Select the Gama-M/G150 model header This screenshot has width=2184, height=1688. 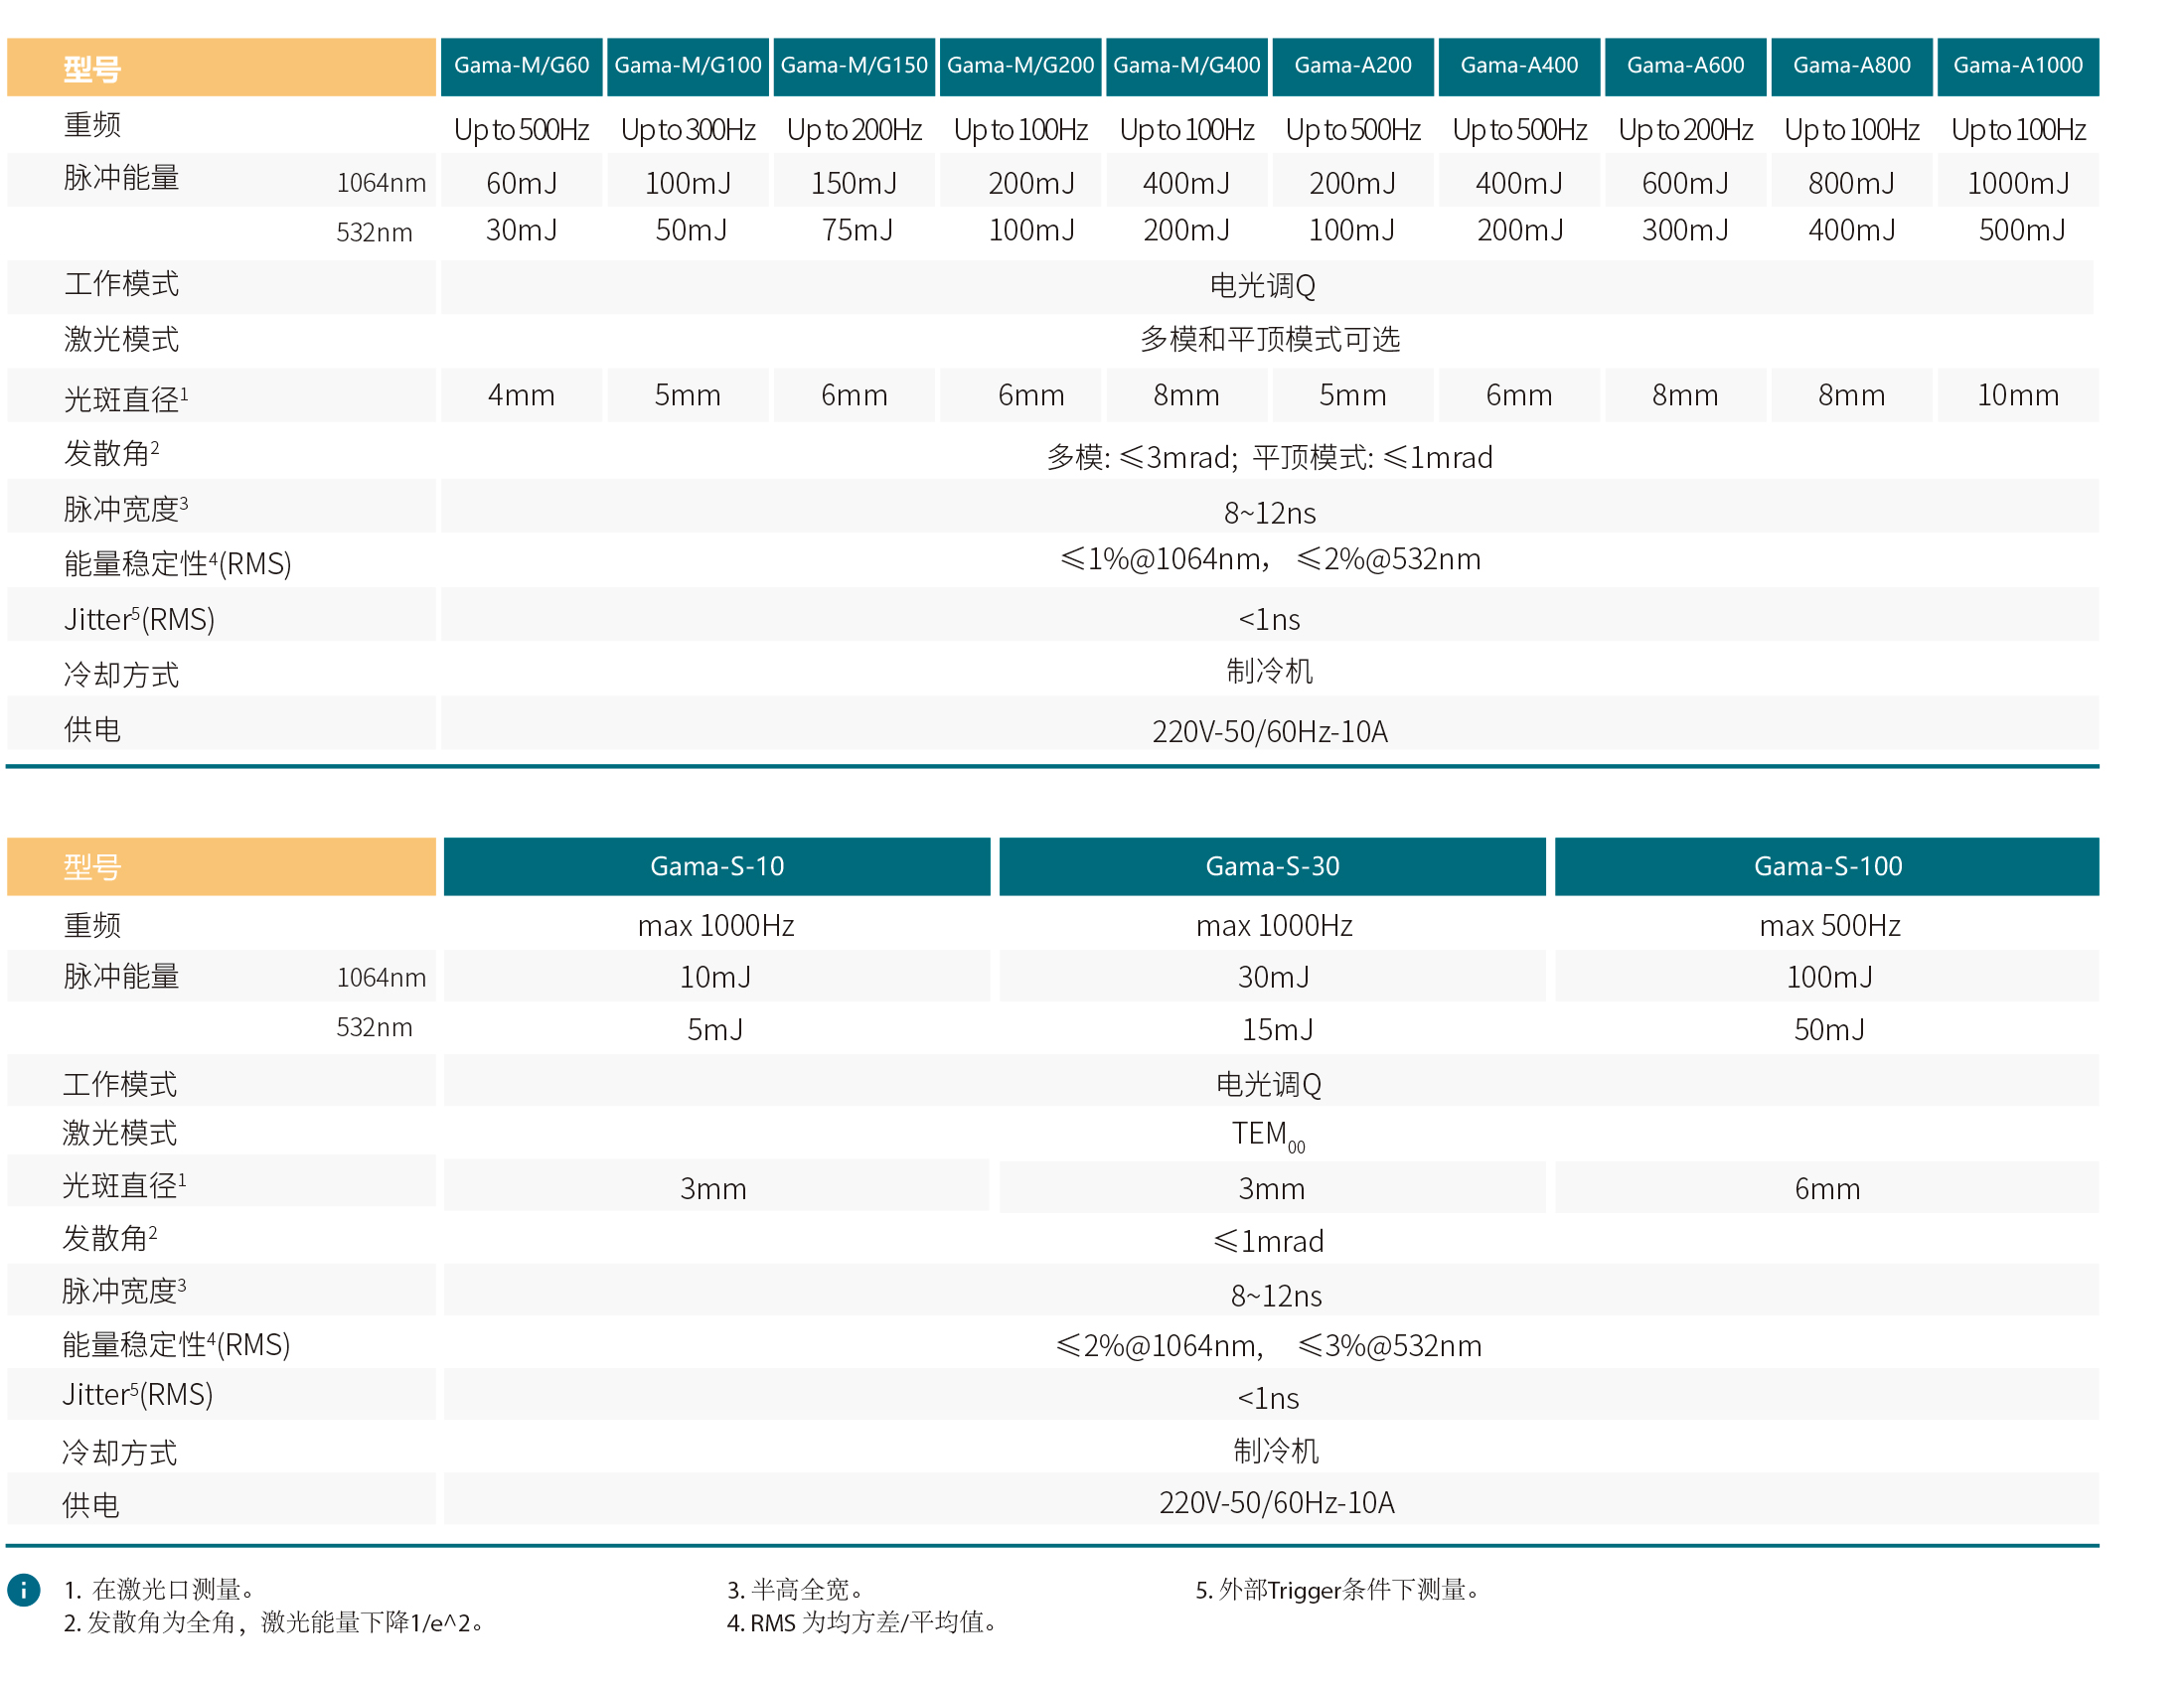pos(854,66)
